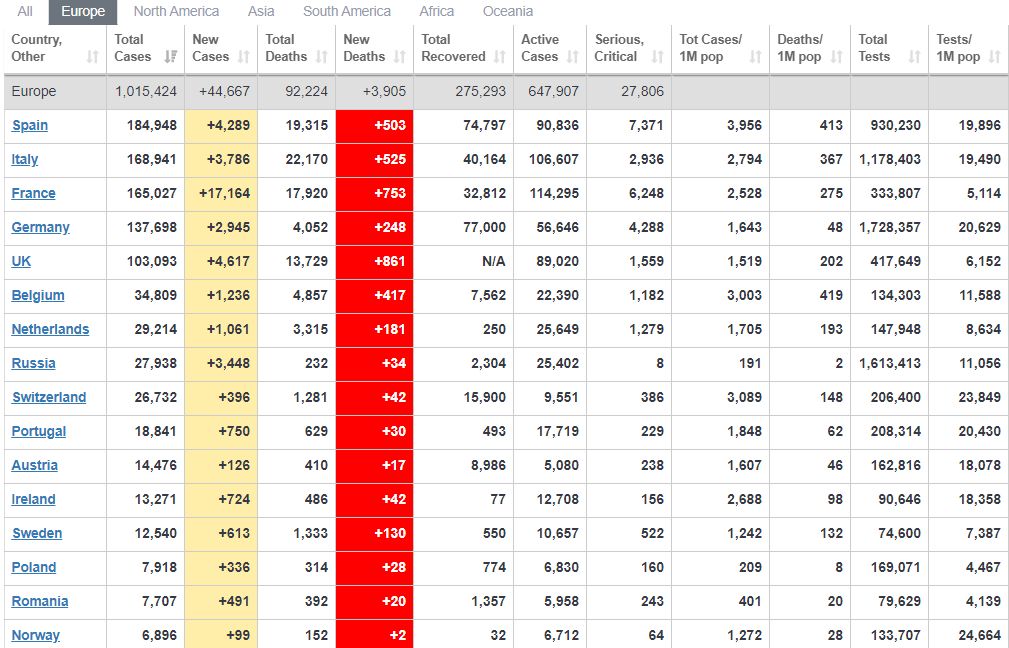Sort by Serious, Critical arrows icon
1009x648 pixels.
657,57
